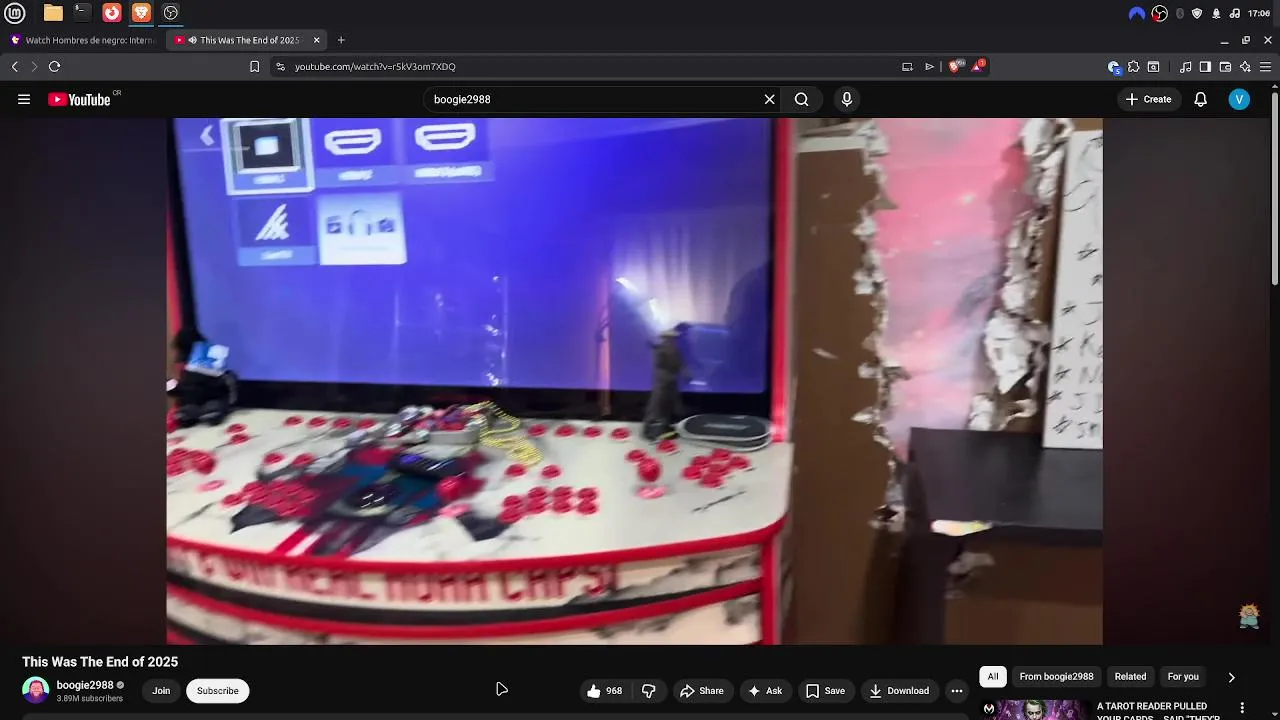Viewport: 1280px width, 720px height.
Task: Open the Brave Wallet icon
Action: [x=1225, y=67]
